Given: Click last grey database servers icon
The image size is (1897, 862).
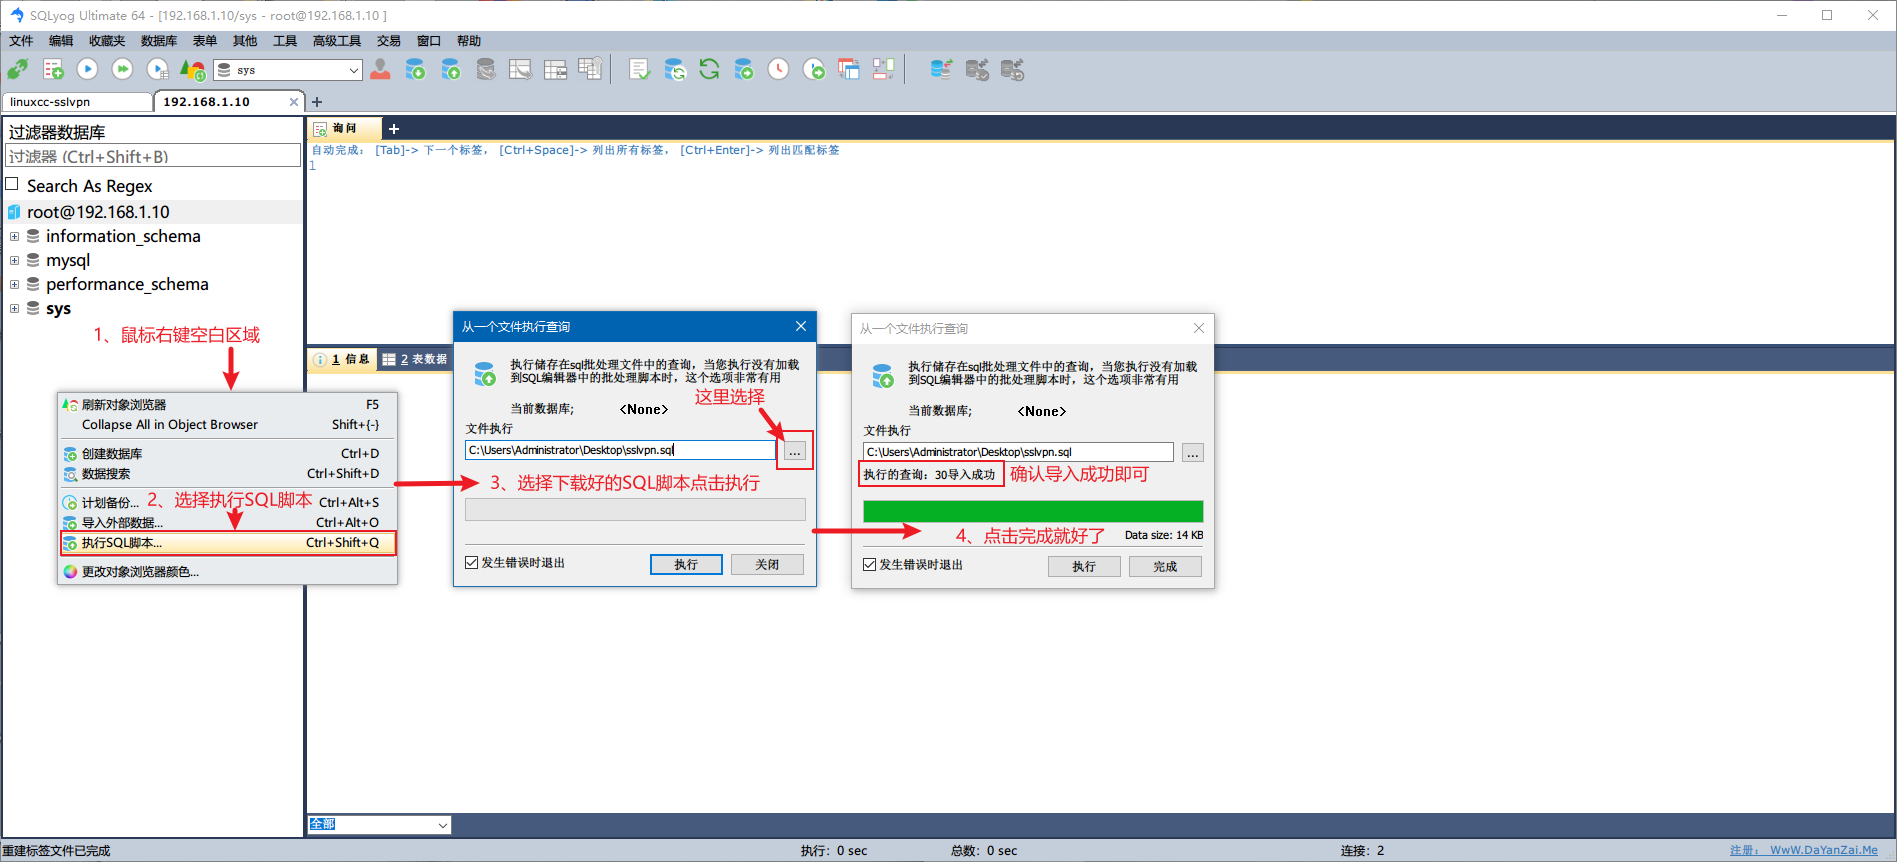Looking at the screenshot, I should coord(1012,69).
